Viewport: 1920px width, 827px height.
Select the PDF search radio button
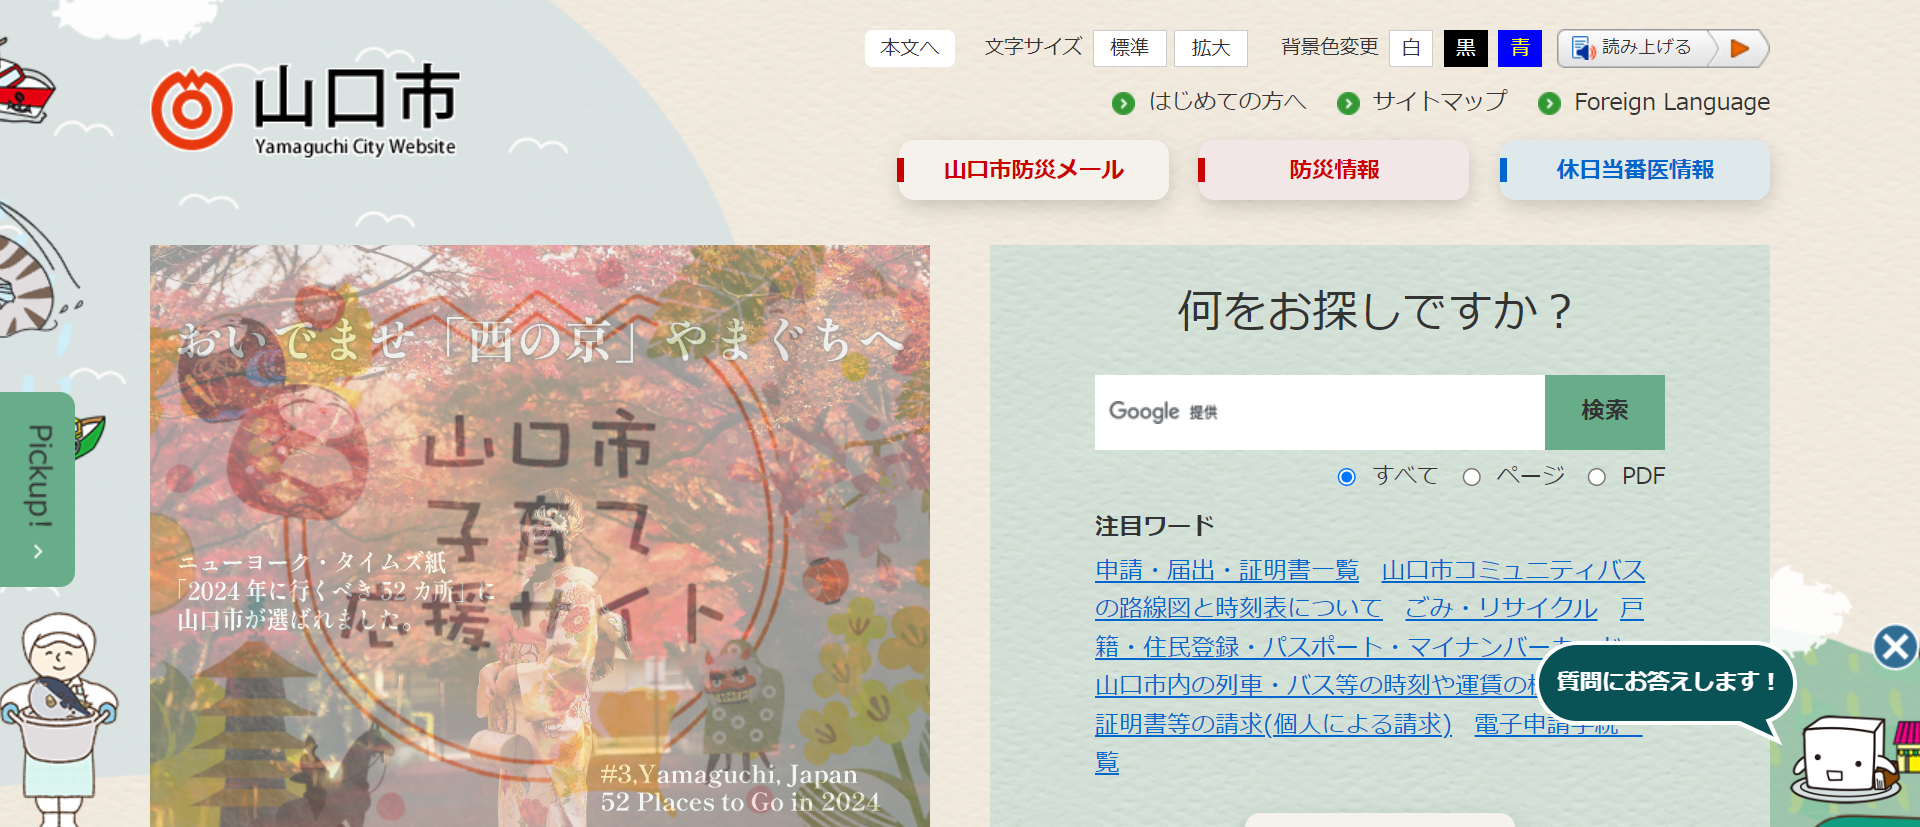[x=1597, y=477]
